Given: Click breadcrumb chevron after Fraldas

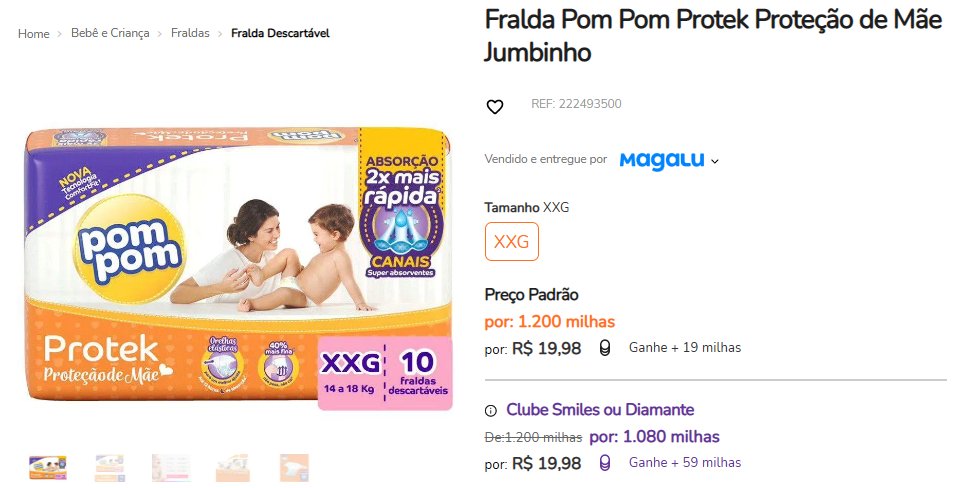Looking at the screenshot, I should coord(220,34).
